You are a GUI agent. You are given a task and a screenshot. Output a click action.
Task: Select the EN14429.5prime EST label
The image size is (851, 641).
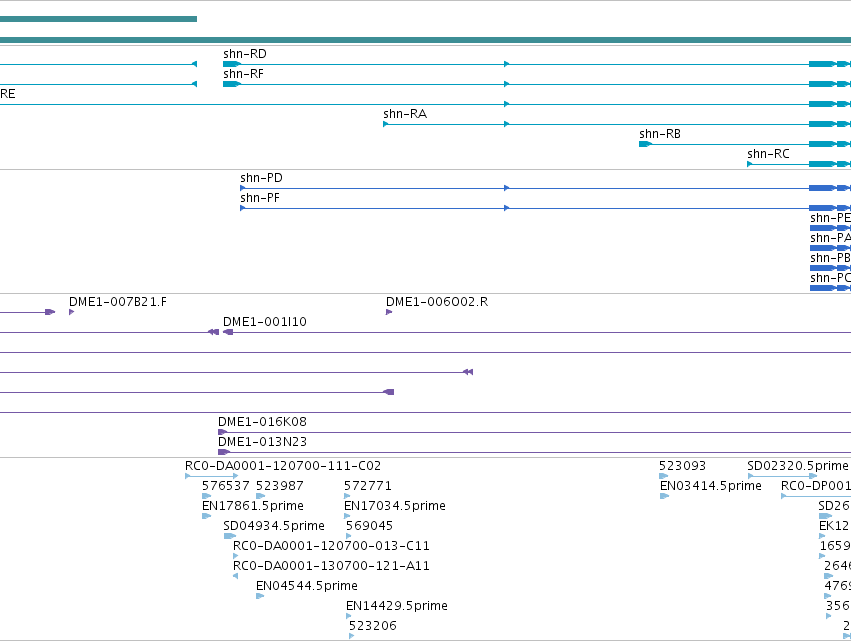point(397,606)
